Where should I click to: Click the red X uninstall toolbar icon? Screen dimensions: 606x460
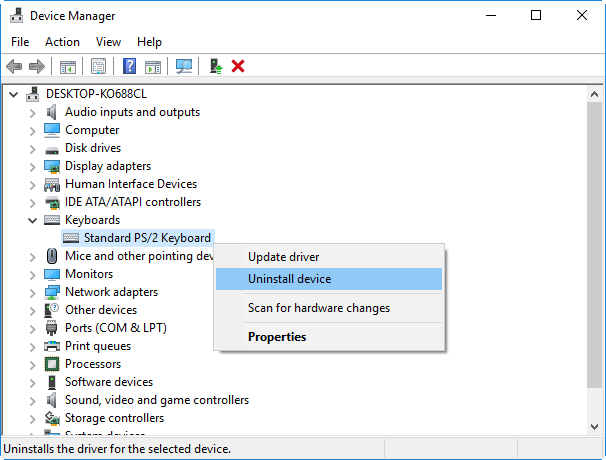point(238,66)
